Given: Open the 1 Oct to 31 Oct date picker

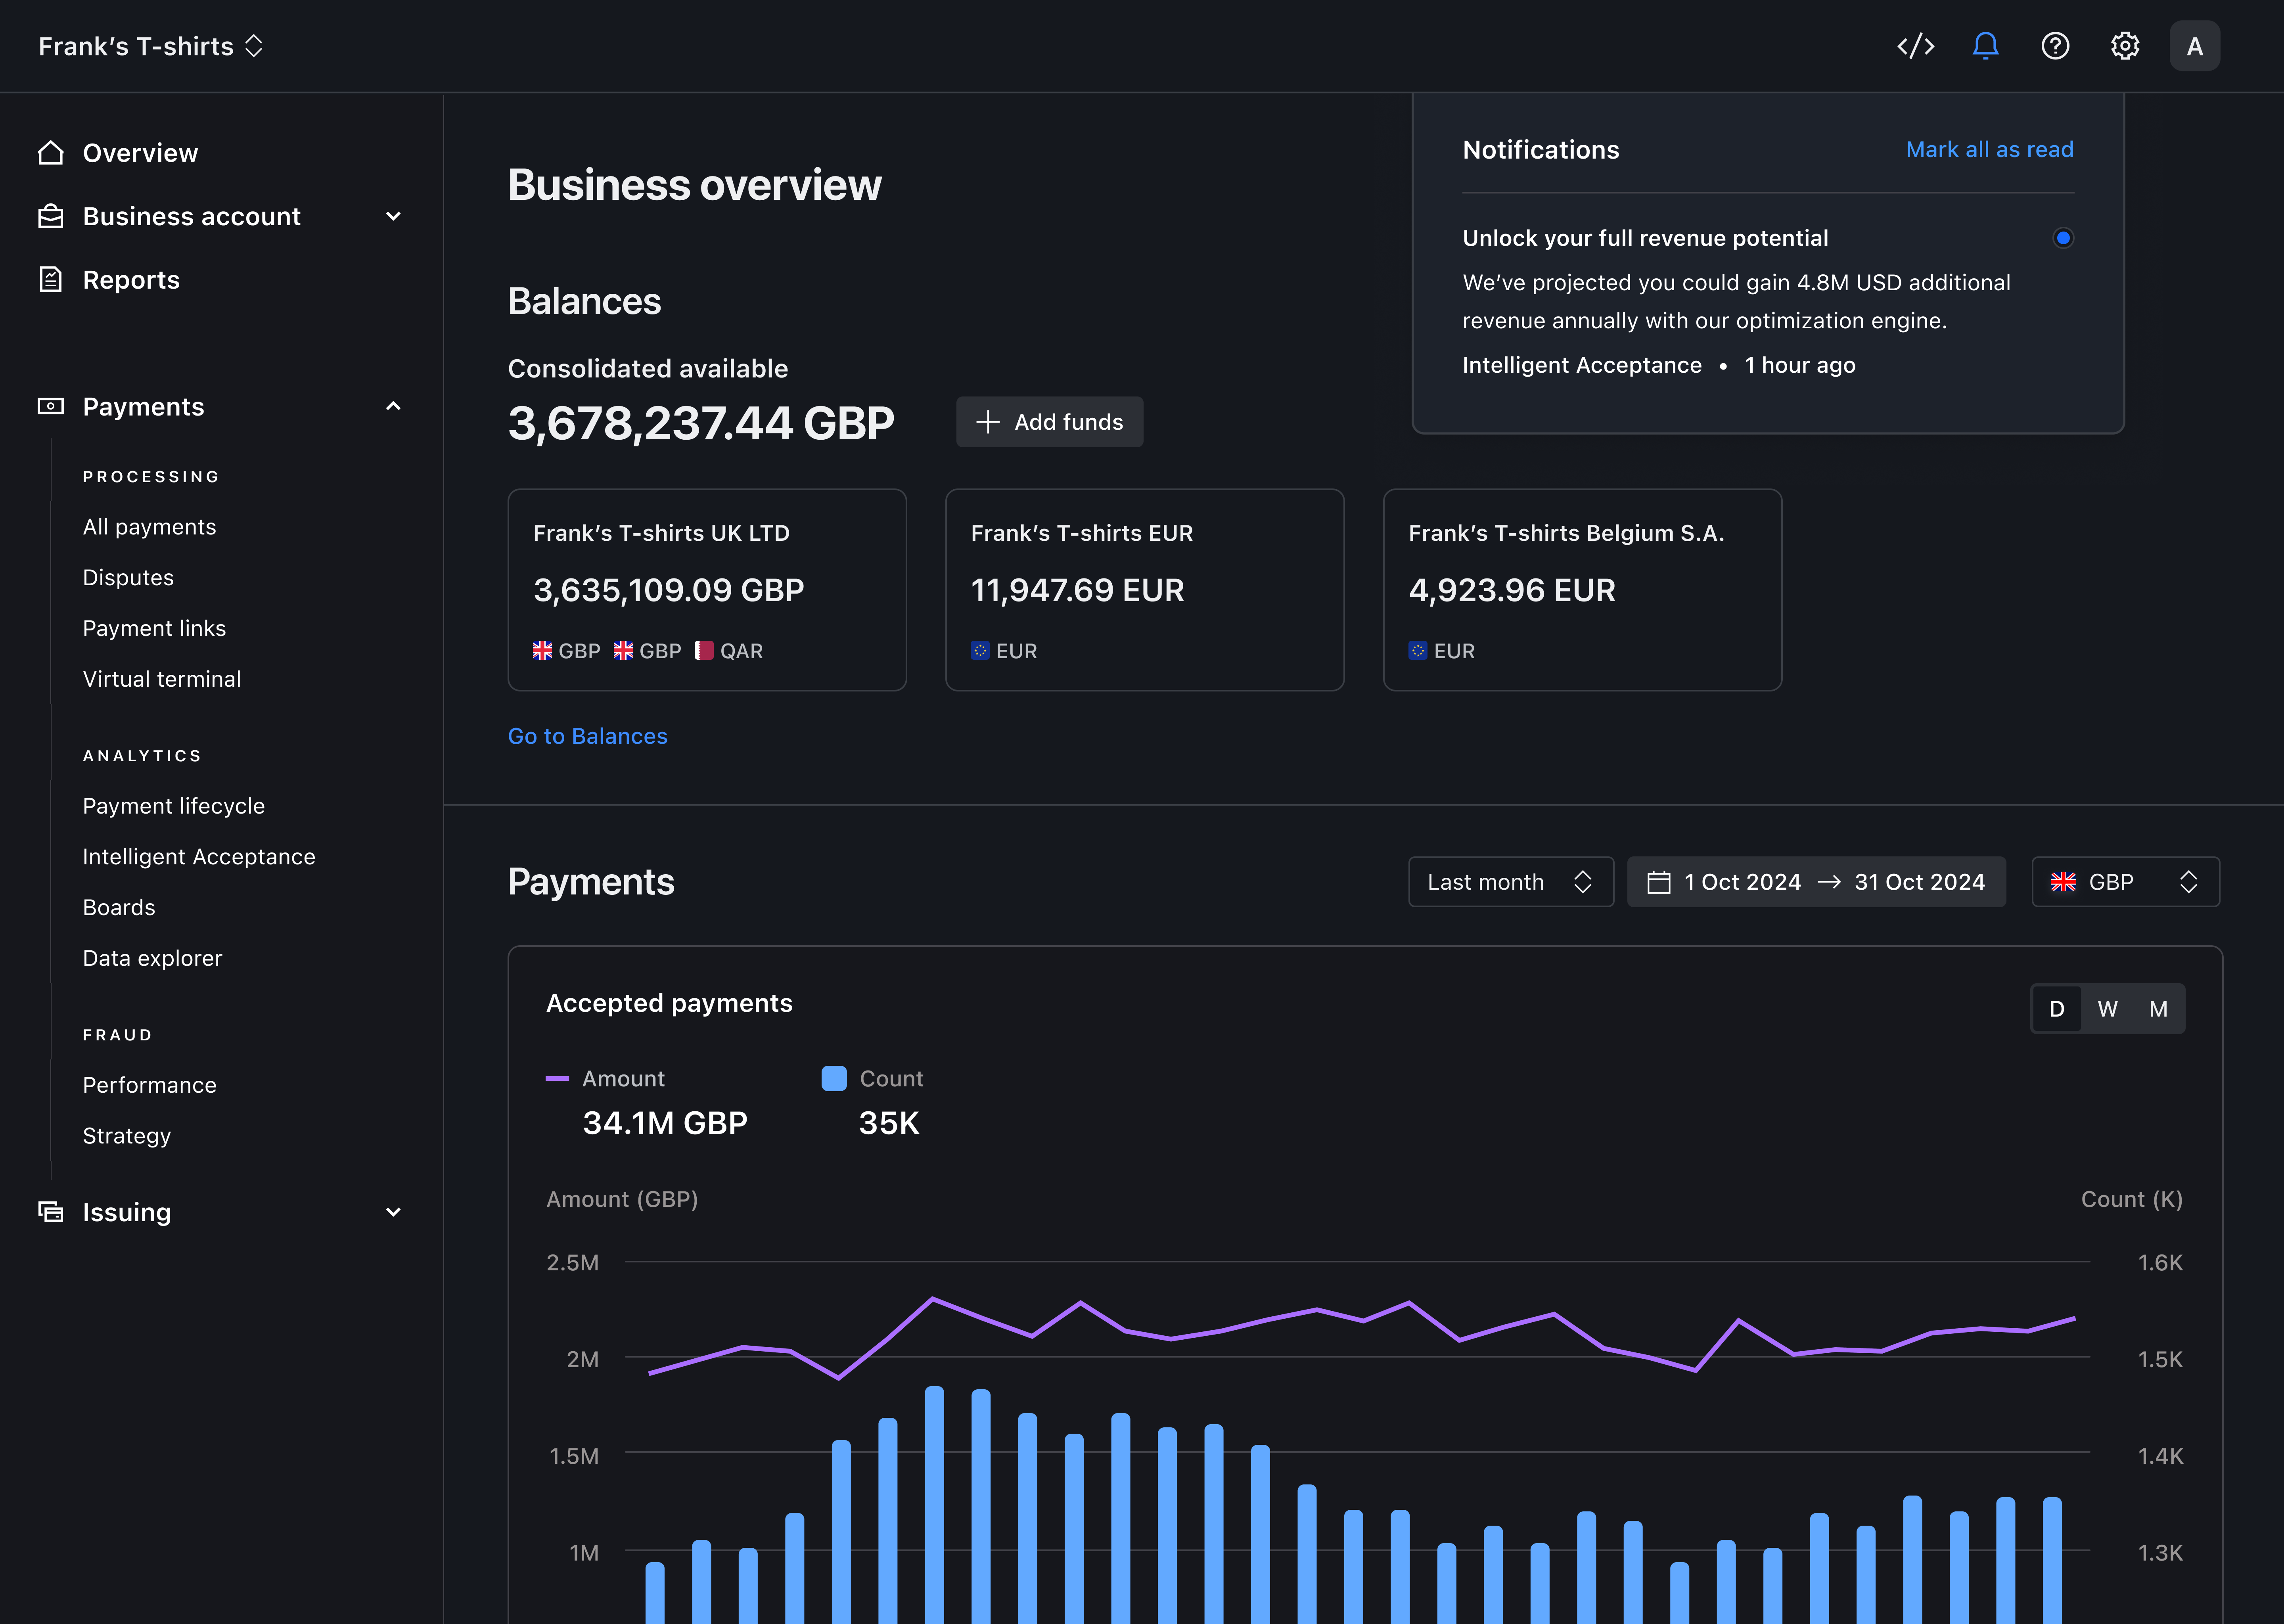Looking at the screenshot, I should point(1816,882).
